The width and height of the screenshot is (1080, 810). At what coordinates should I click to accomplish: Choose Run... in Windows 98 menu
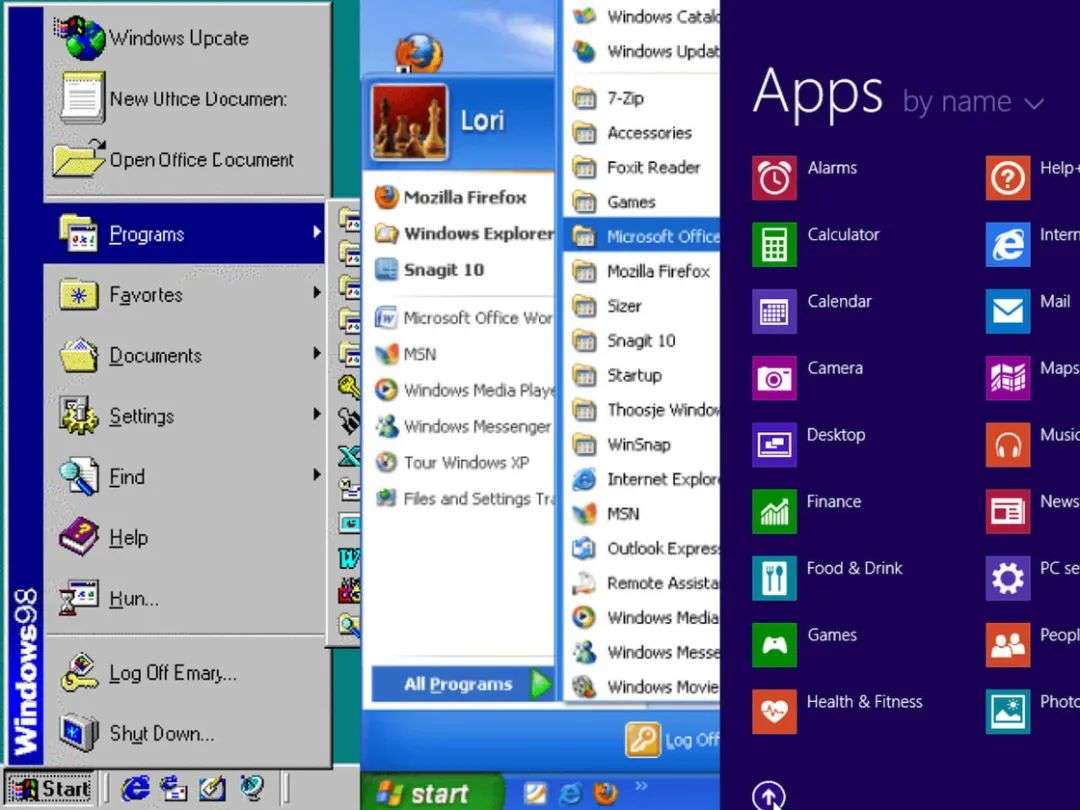[x=186, y=598]
